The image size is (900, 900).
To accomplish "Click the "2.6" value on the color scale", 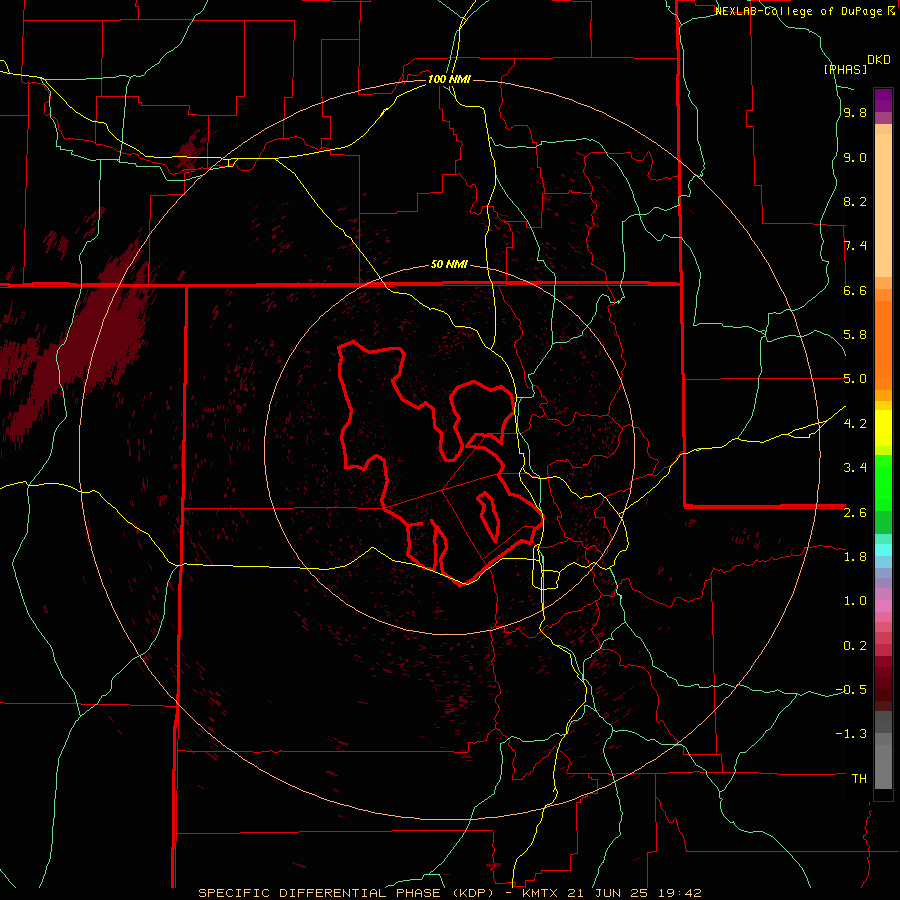I will click(855, 513).
